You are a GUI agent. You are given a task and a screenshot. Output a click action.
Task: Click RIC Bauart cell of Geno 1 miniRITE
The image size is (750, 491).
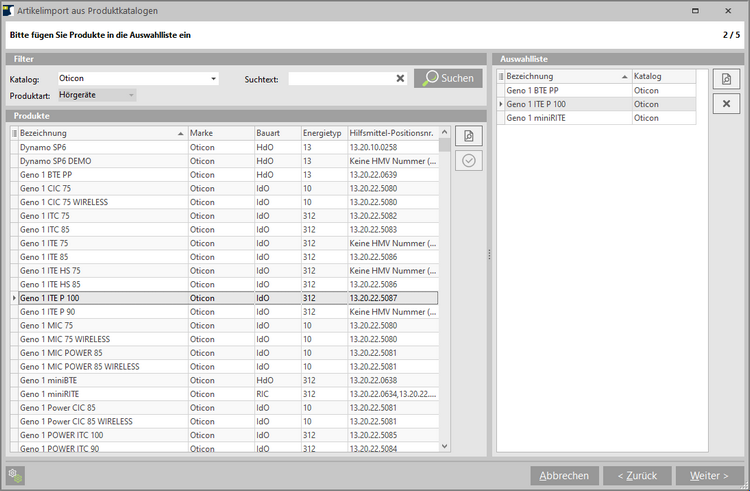tap(277, 394)
